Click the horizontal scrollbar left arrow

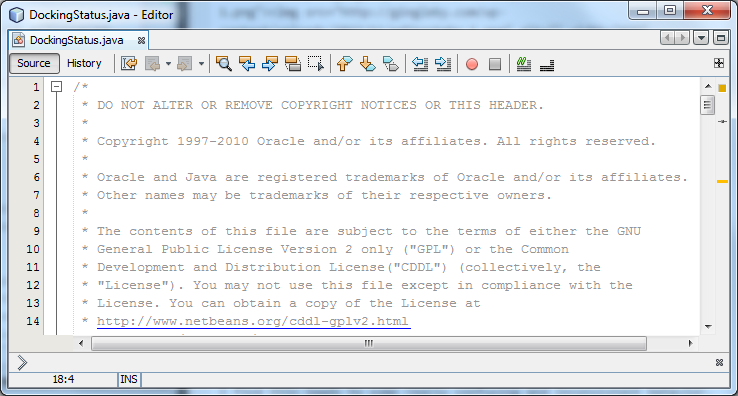coord(81,343)
